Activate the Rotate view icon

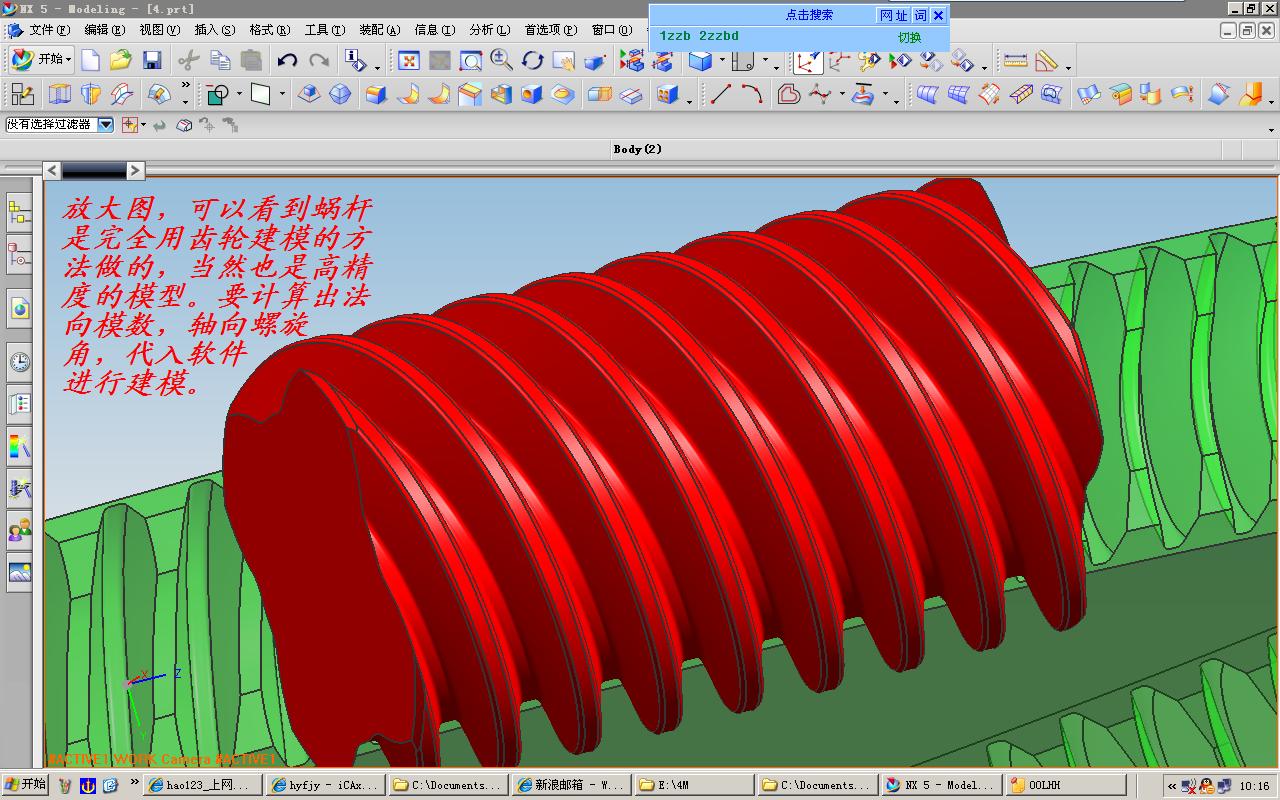[532, 61]
